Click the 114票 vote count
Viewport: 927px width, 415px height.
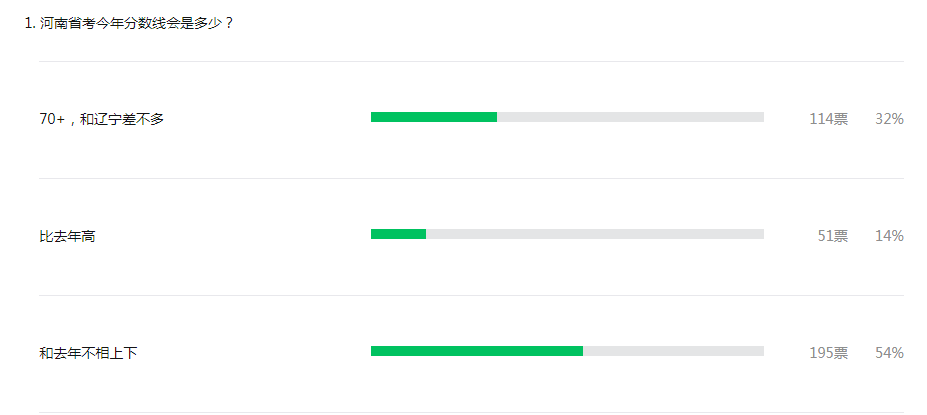[x=828, y=119]
